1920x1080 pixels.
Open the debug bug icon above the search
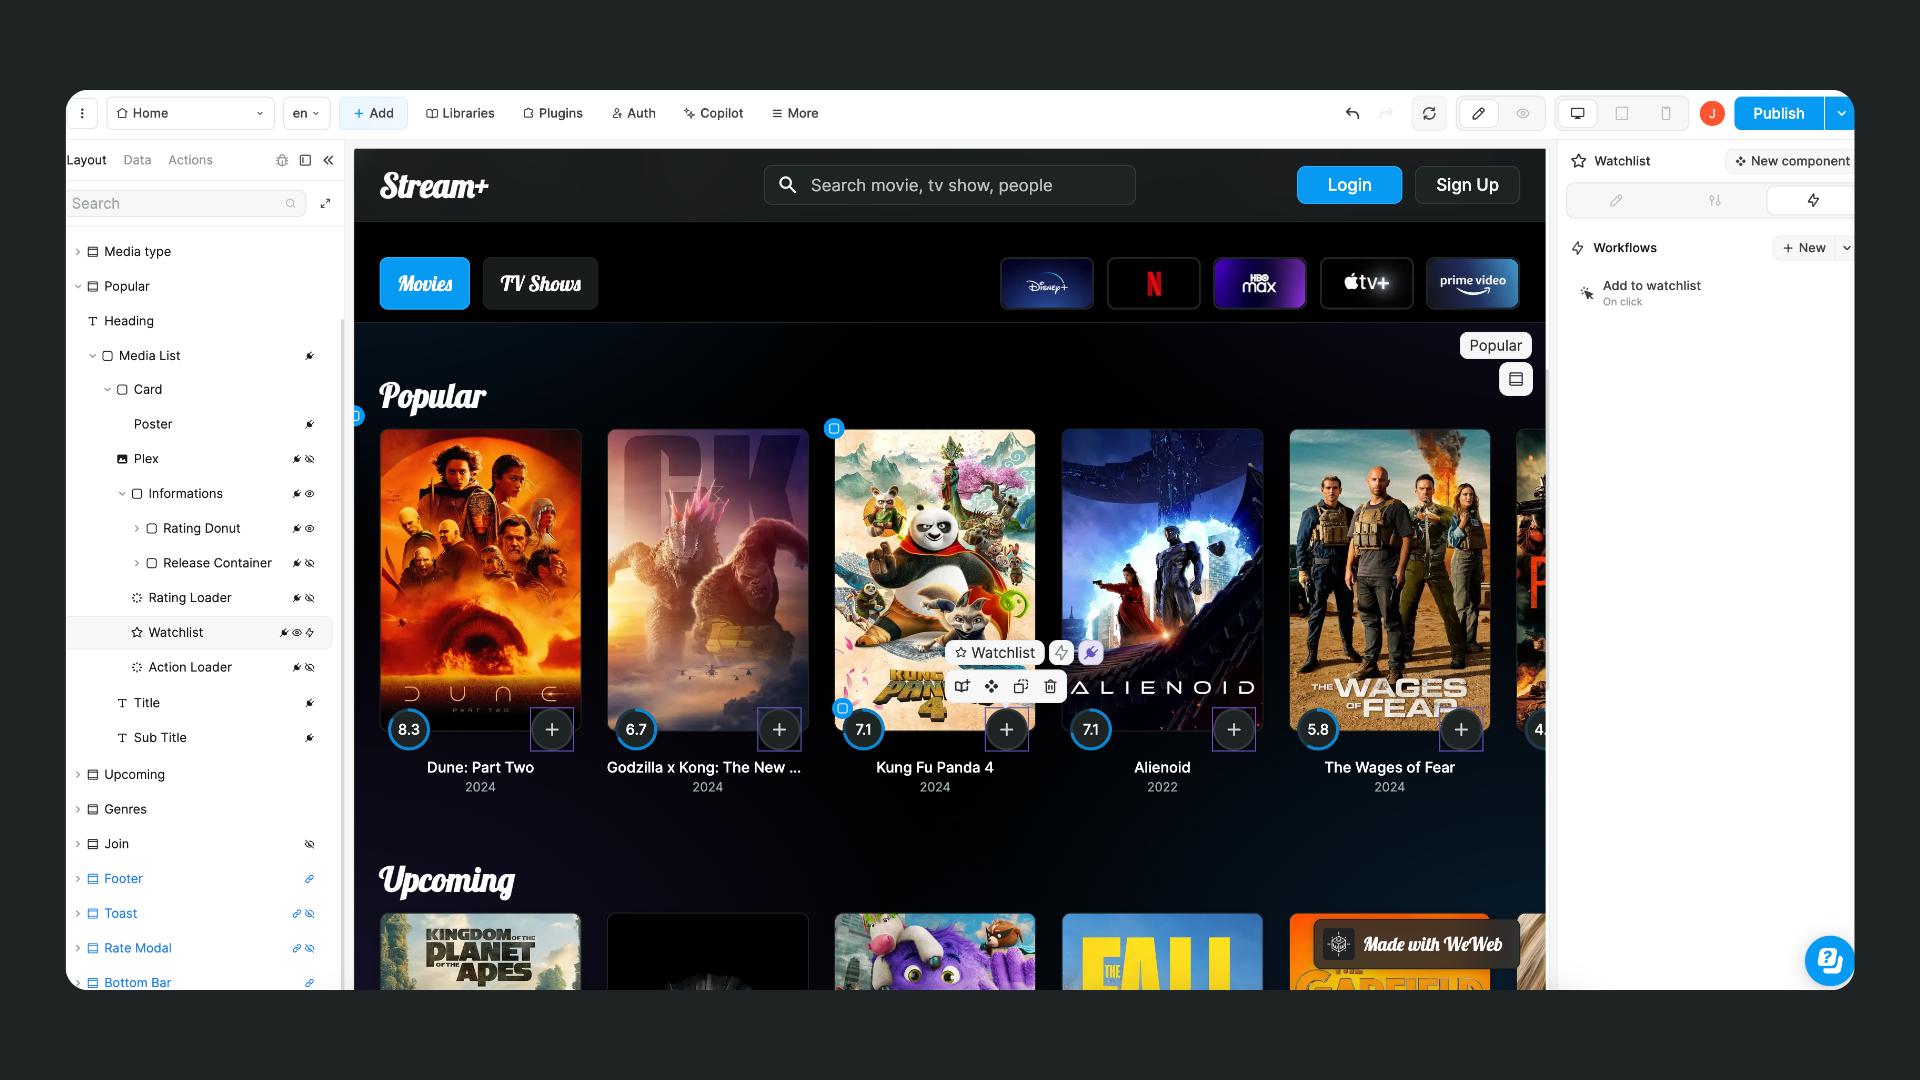(282, 160)
